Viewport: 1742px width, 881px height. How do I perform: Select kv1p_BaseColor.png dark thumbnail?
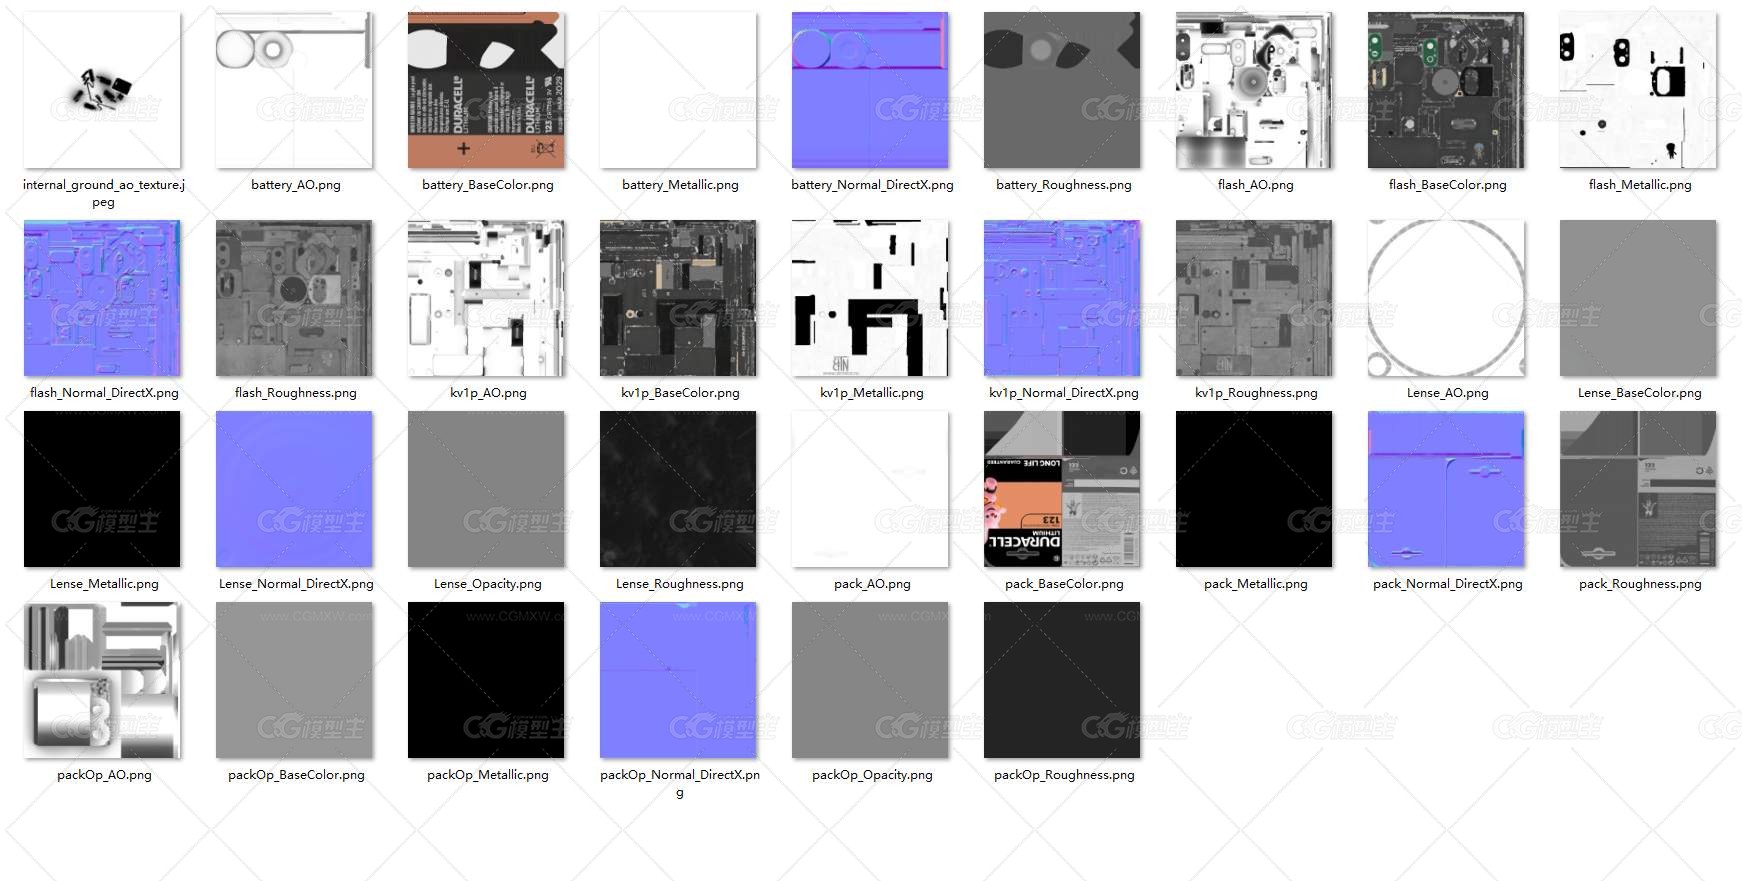pos(678,298)
